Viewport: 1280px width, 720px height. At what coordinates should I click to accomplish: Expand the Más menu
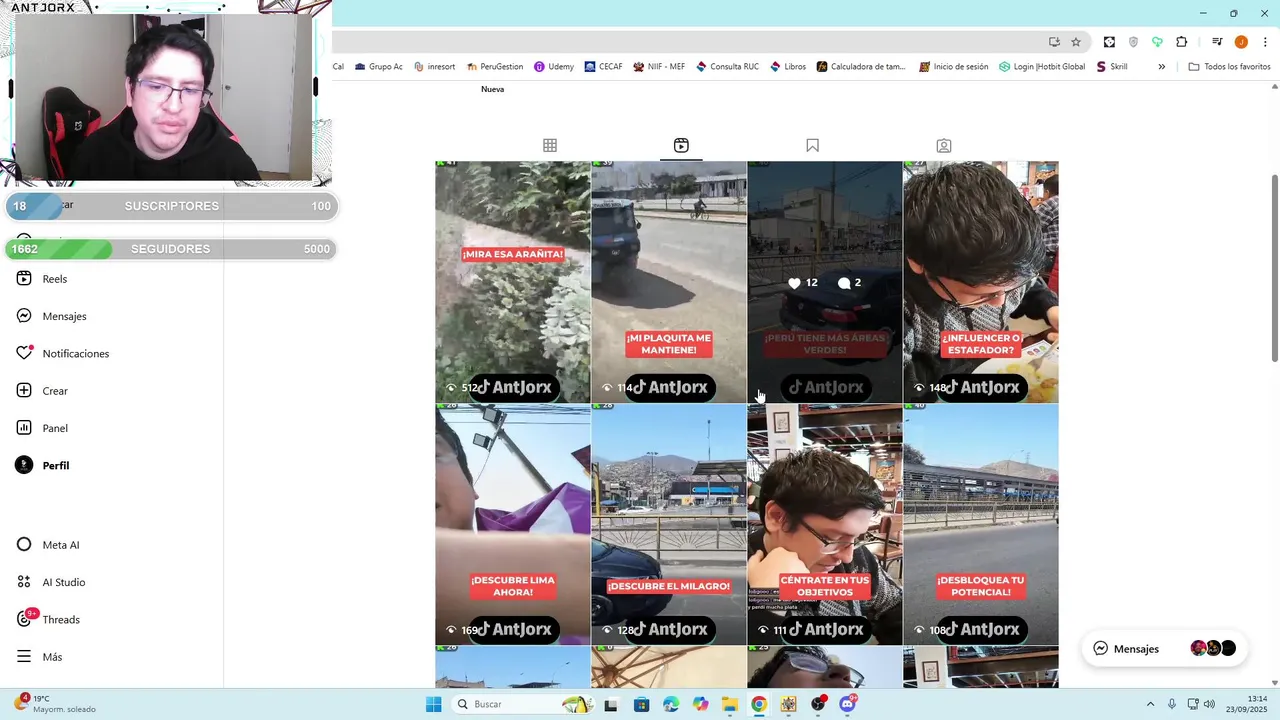(39, 657)
